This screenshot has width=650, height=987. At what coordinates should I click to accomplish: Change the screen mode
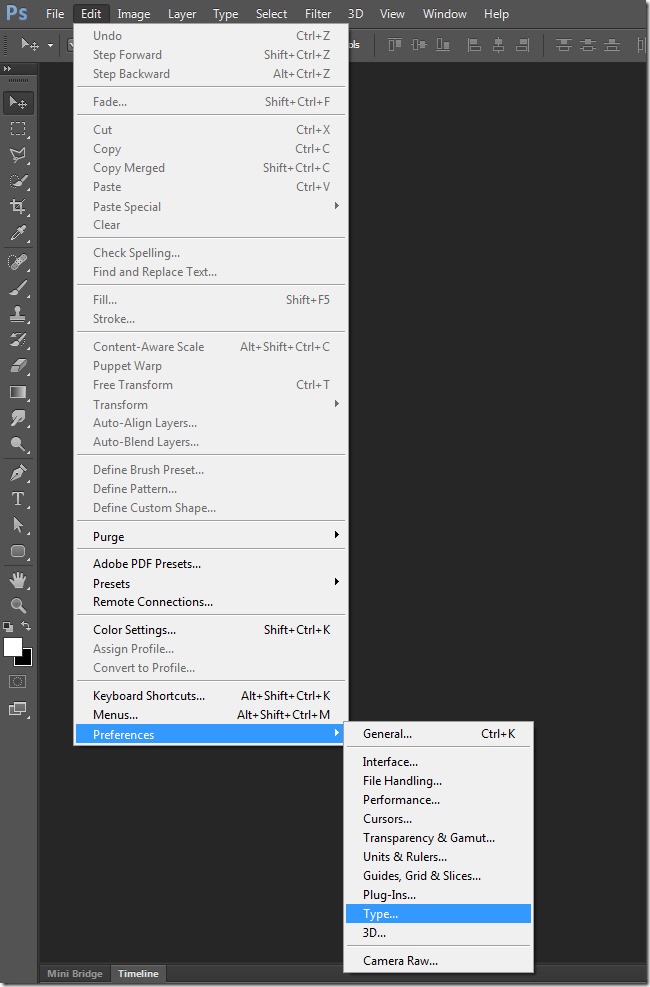pos(18,709)
